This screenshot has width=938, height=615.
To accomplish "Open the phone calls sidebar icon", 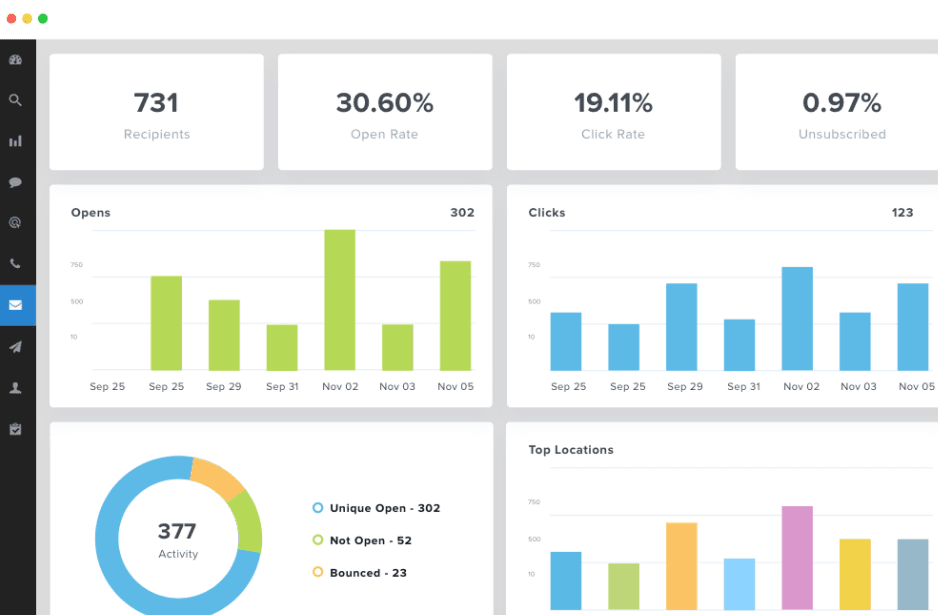I will pyautogui.click(x=16, y=263).
